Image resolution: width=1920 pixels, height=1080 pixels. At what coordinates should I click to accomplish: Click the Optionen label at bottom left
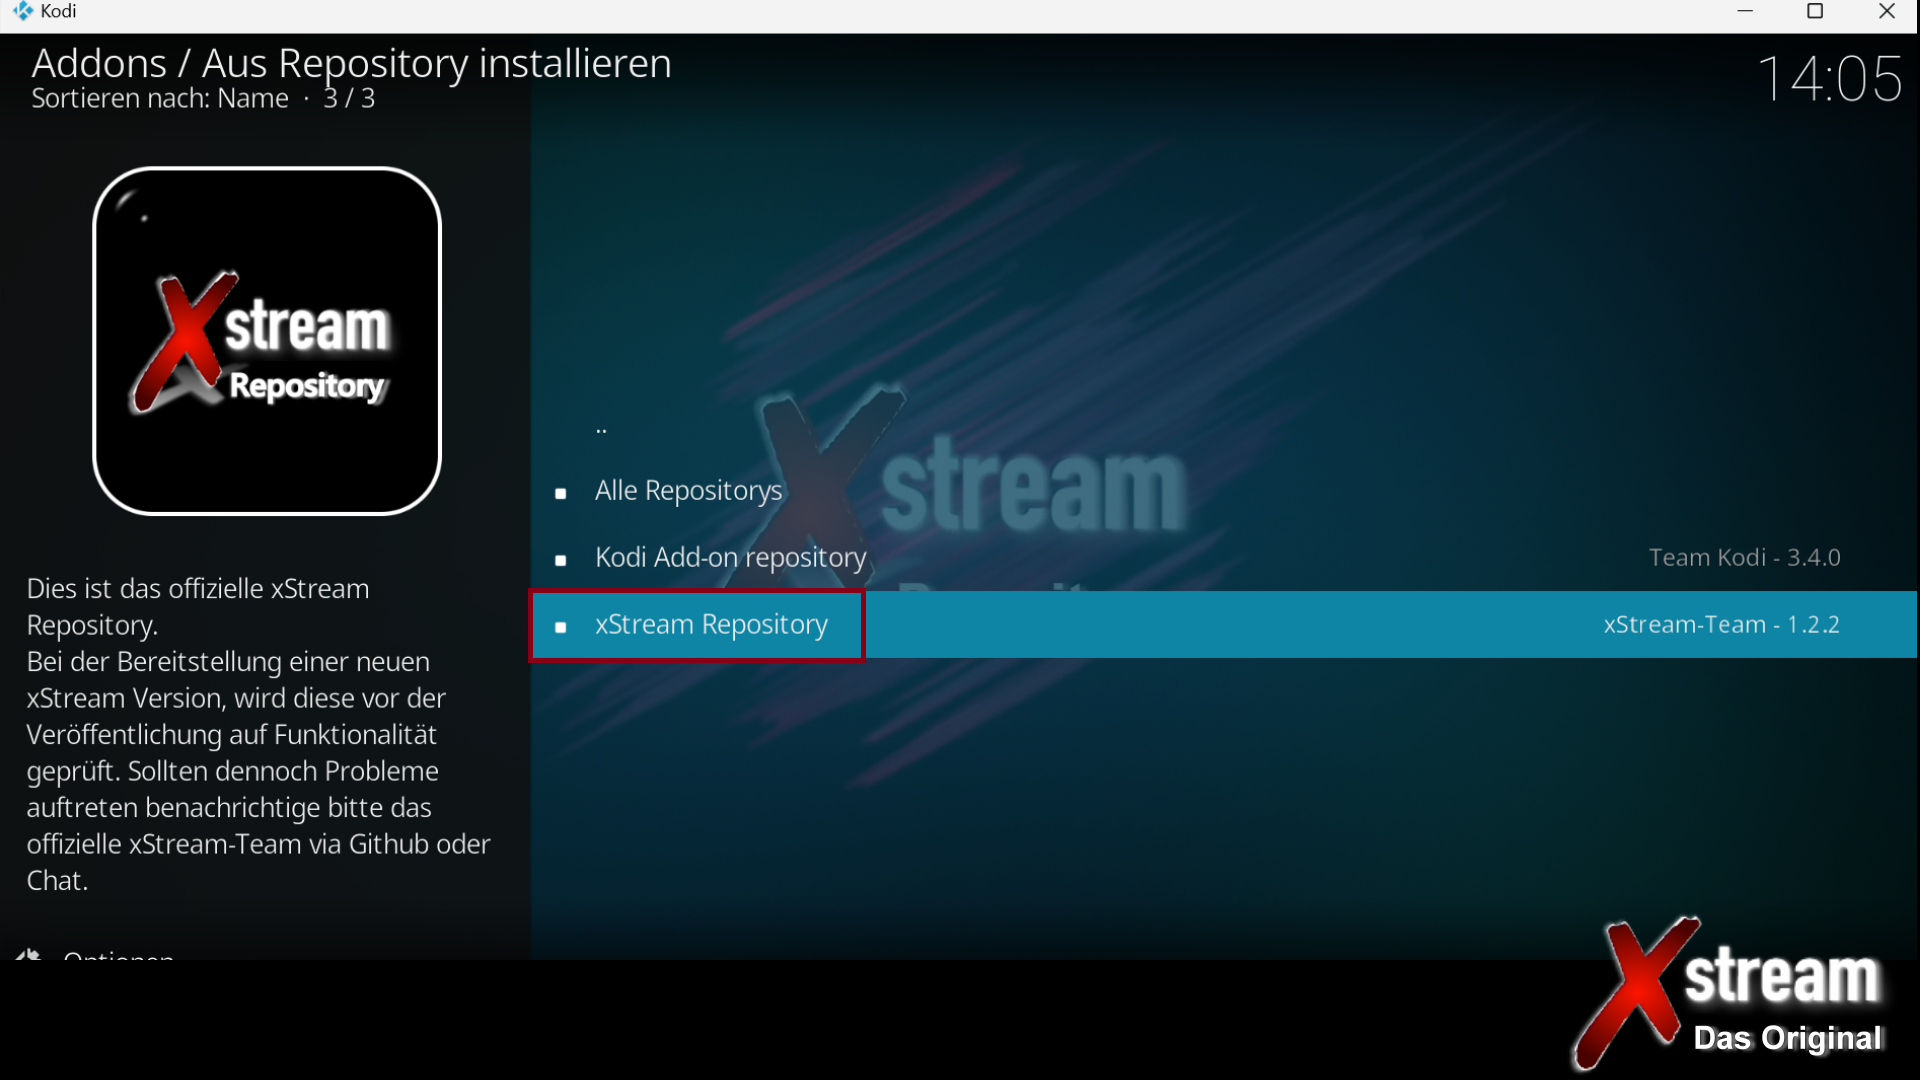(x=118, y=955)
